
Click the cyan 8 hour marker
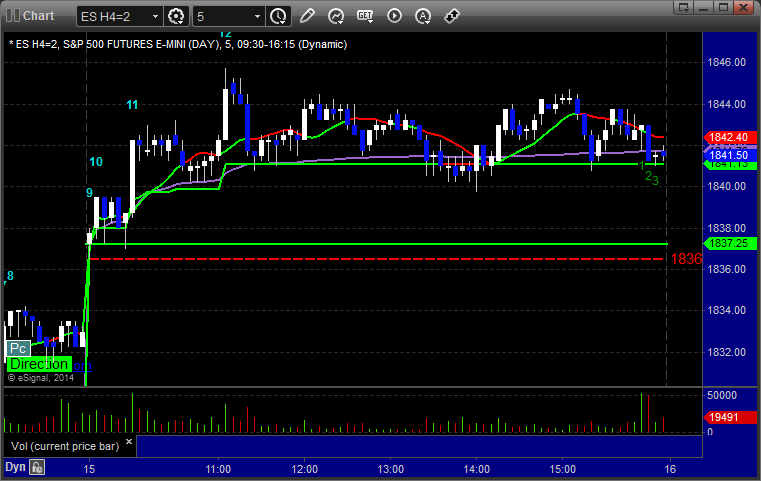(10, 276)
